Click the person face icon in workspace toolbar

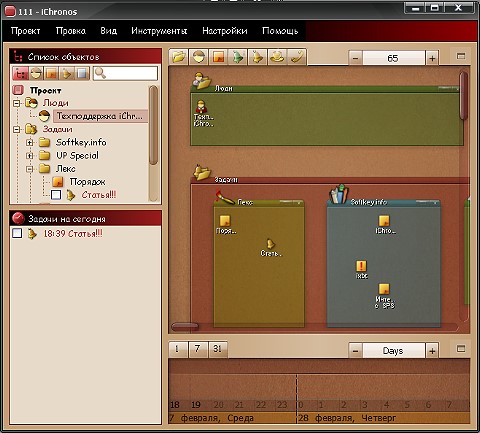[x=198, y=57]
